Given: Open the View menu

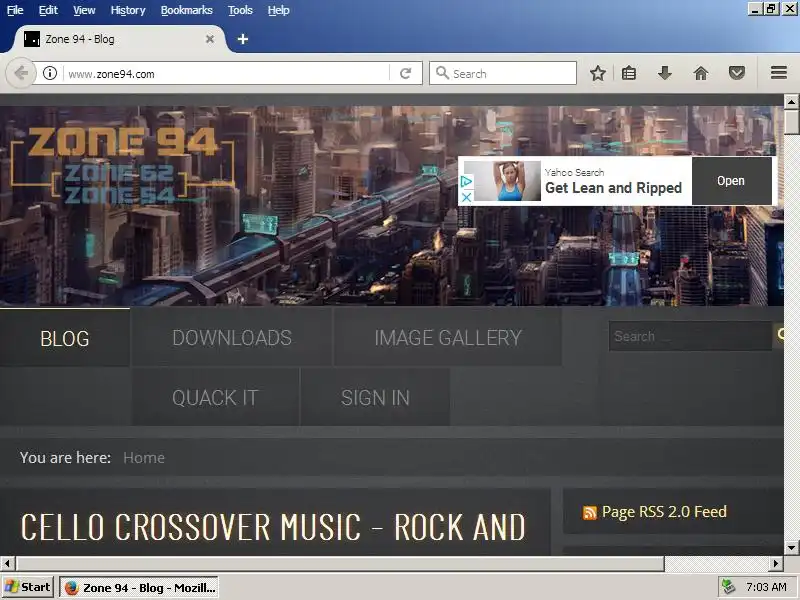Looking at the screenshot, I should 84,10.
